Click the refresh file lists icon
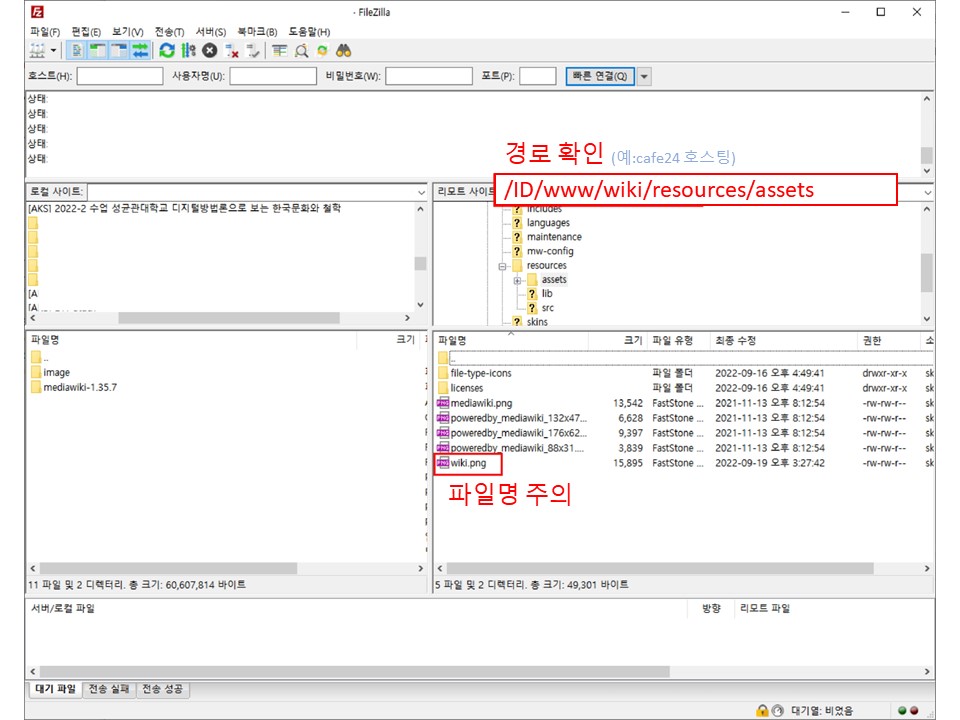The width and height of the screenshot is (960, 720). pyautogui.click(x=167, y=50)
